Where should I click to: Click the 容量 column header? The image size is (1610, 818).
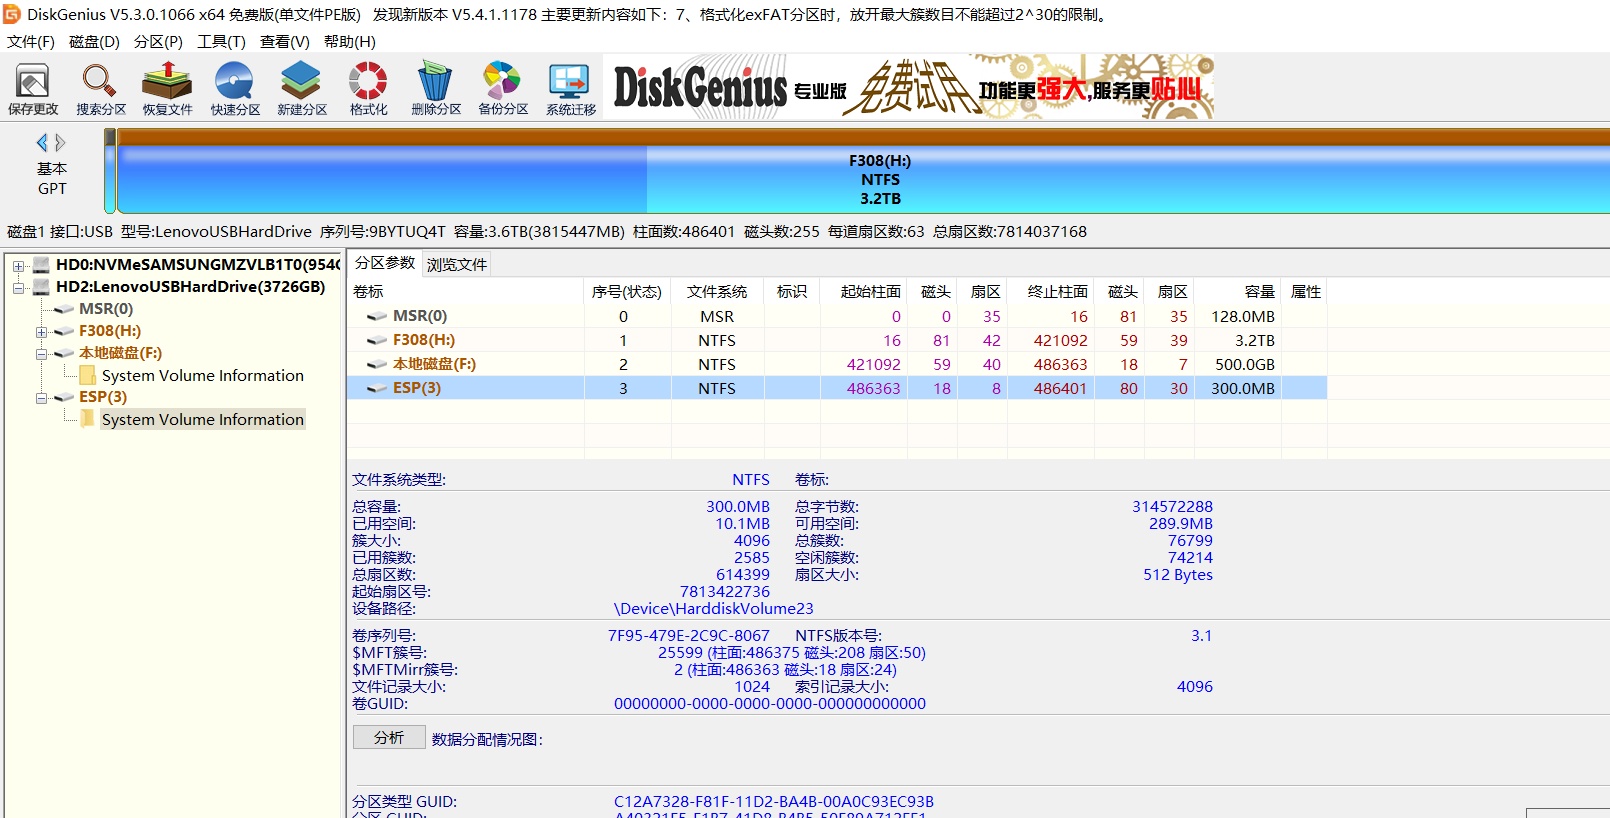pyautogui.click(x=1238, y=291)
